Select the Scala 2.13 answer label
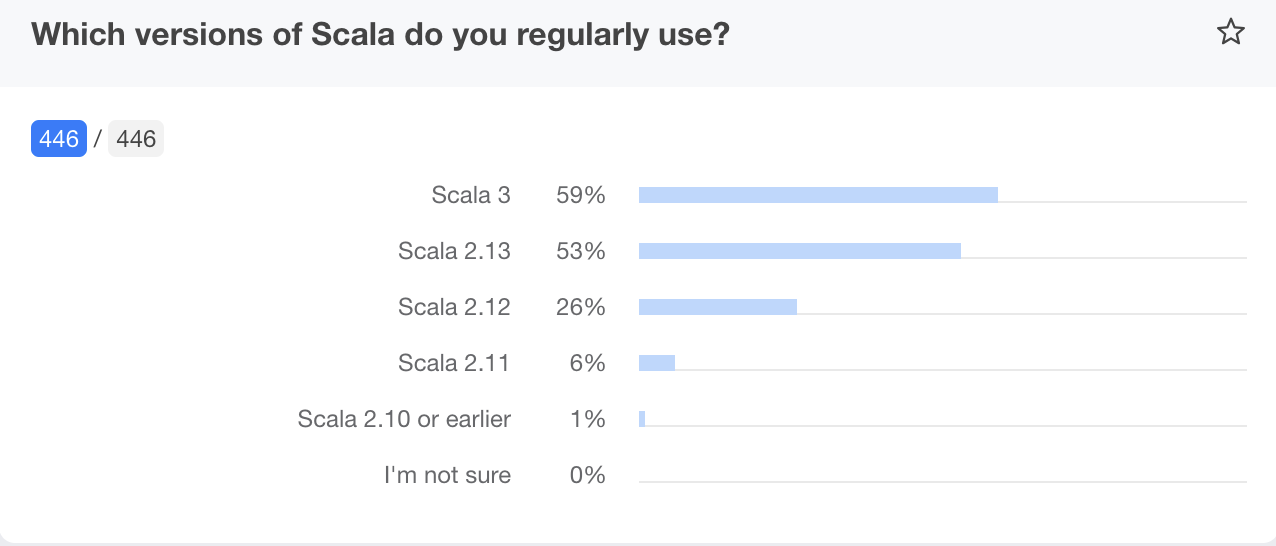This screenshot has width=1276, height=546. point(454,251)
